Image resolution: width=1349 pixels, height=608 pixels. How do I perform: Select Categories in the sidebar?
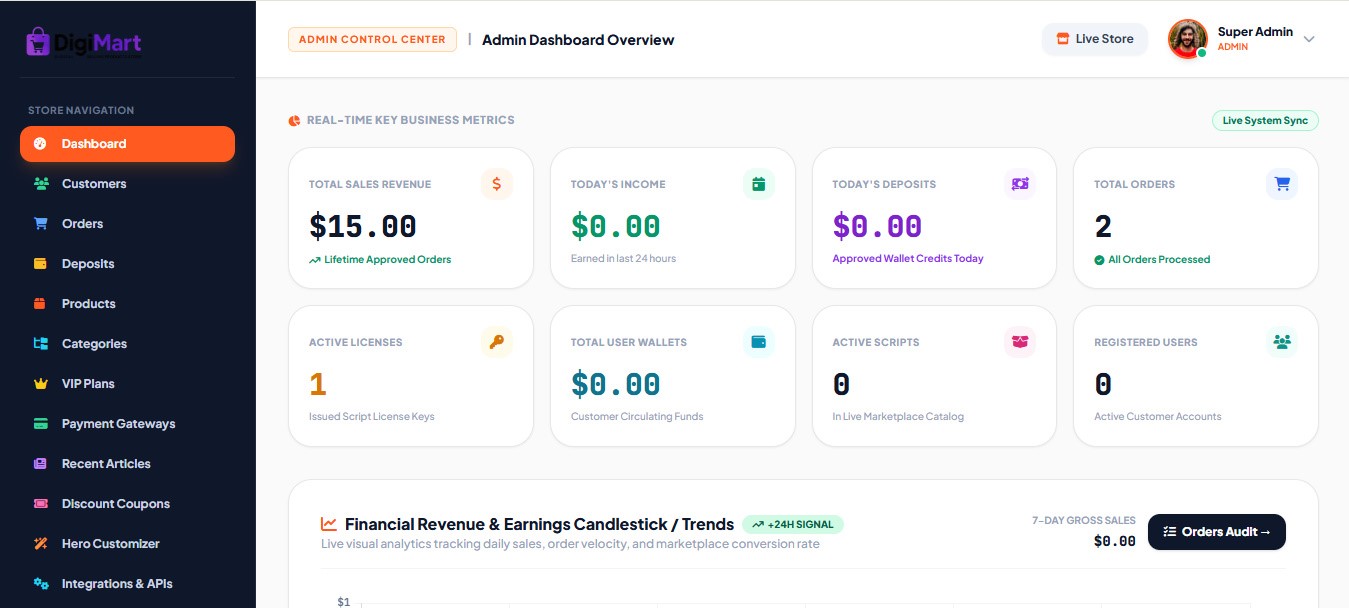coord(127,344)
